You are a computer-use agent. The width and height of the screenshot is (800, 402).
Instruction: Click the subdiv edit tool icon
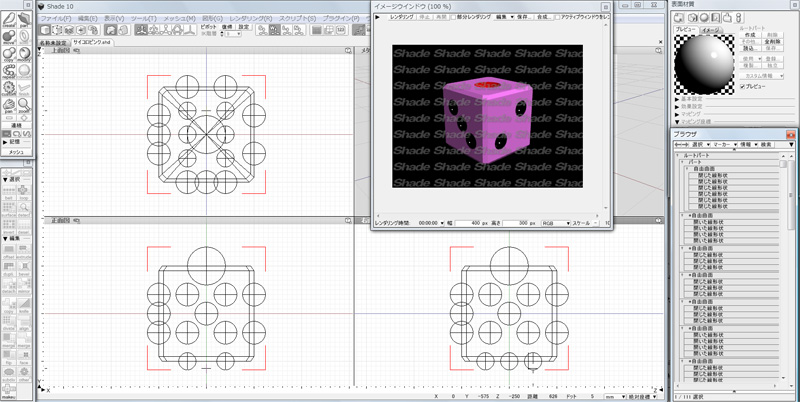point(9,374)
